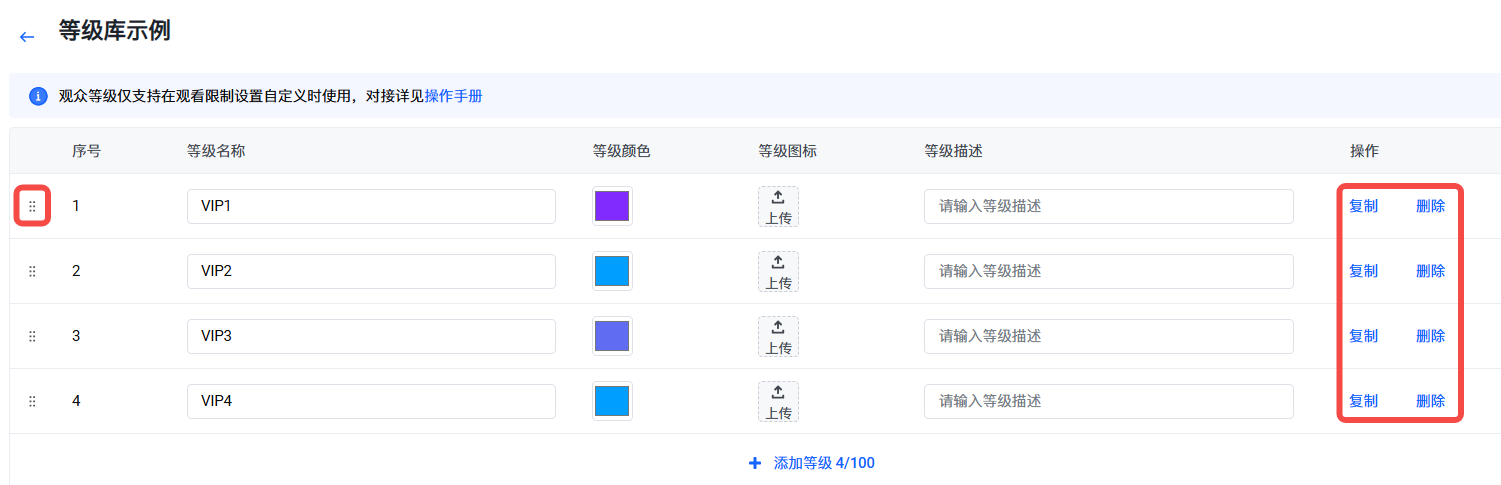Upload a level icon for VIP3
Screen dimensions: 1501x485
point(778,336)
